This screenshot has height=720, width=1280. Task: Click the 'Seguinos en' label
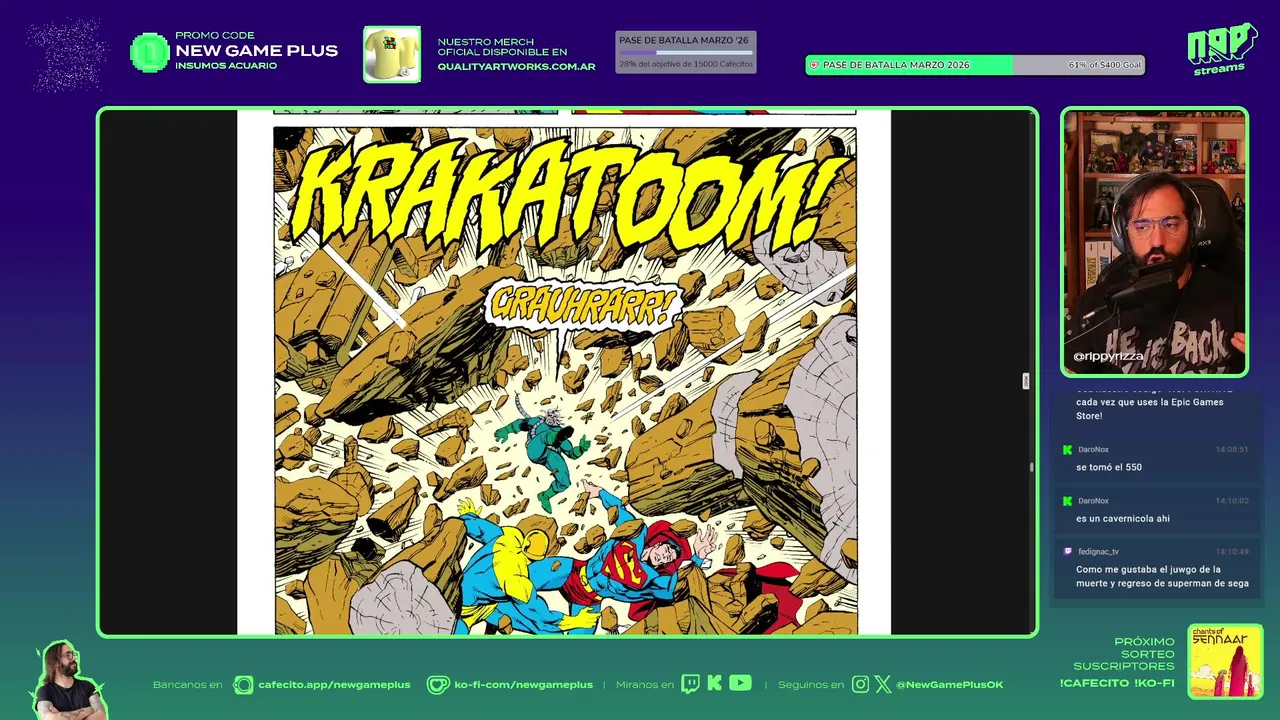[x=811, y=685]
